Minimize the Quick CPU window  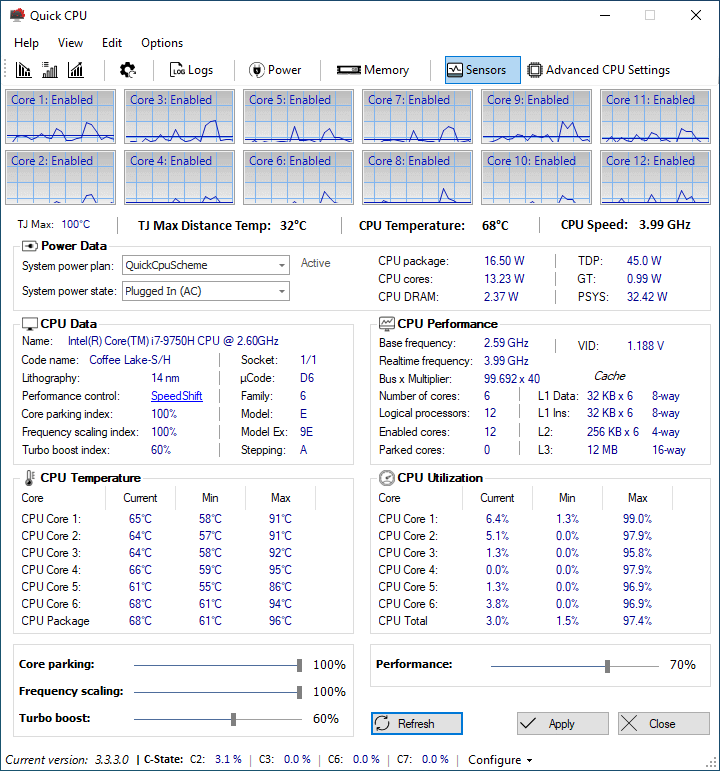click(605, 15)
